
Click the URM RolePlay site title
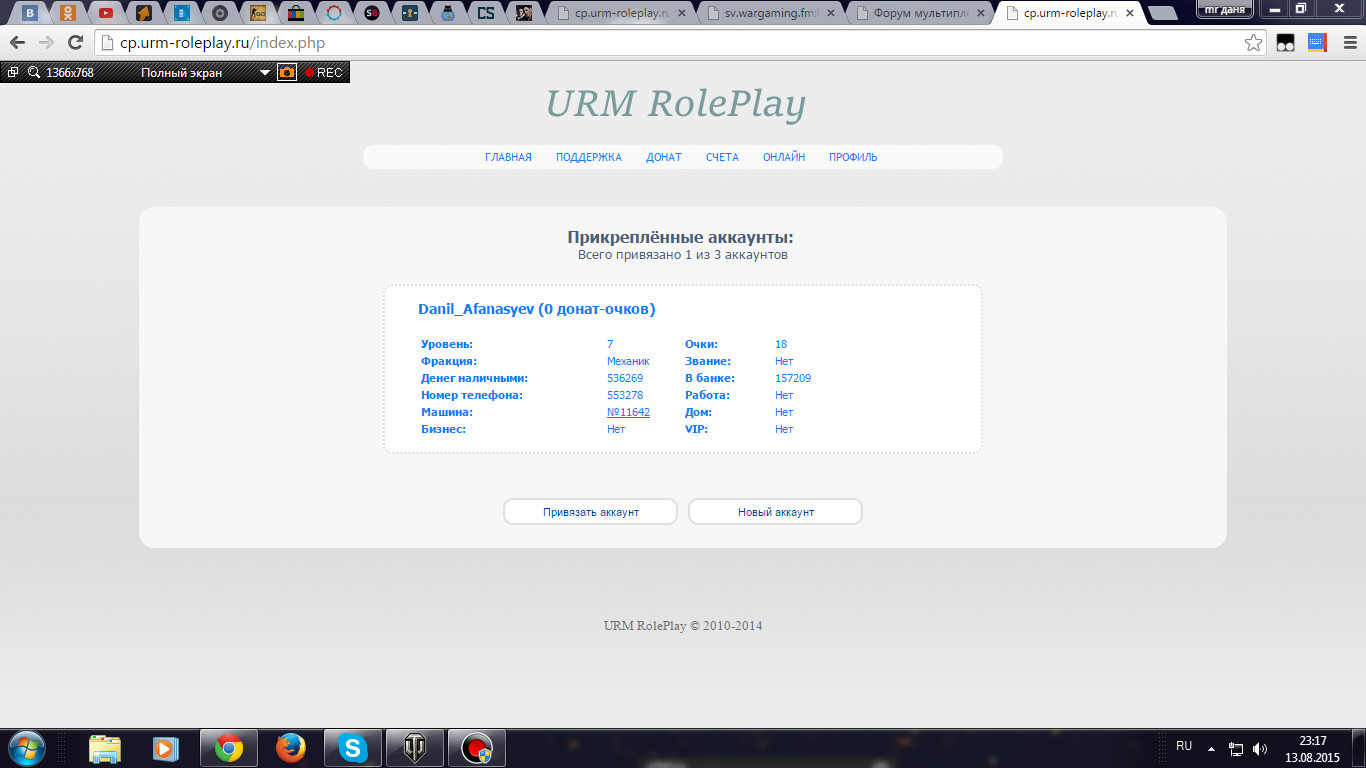(x=675, y=104)
